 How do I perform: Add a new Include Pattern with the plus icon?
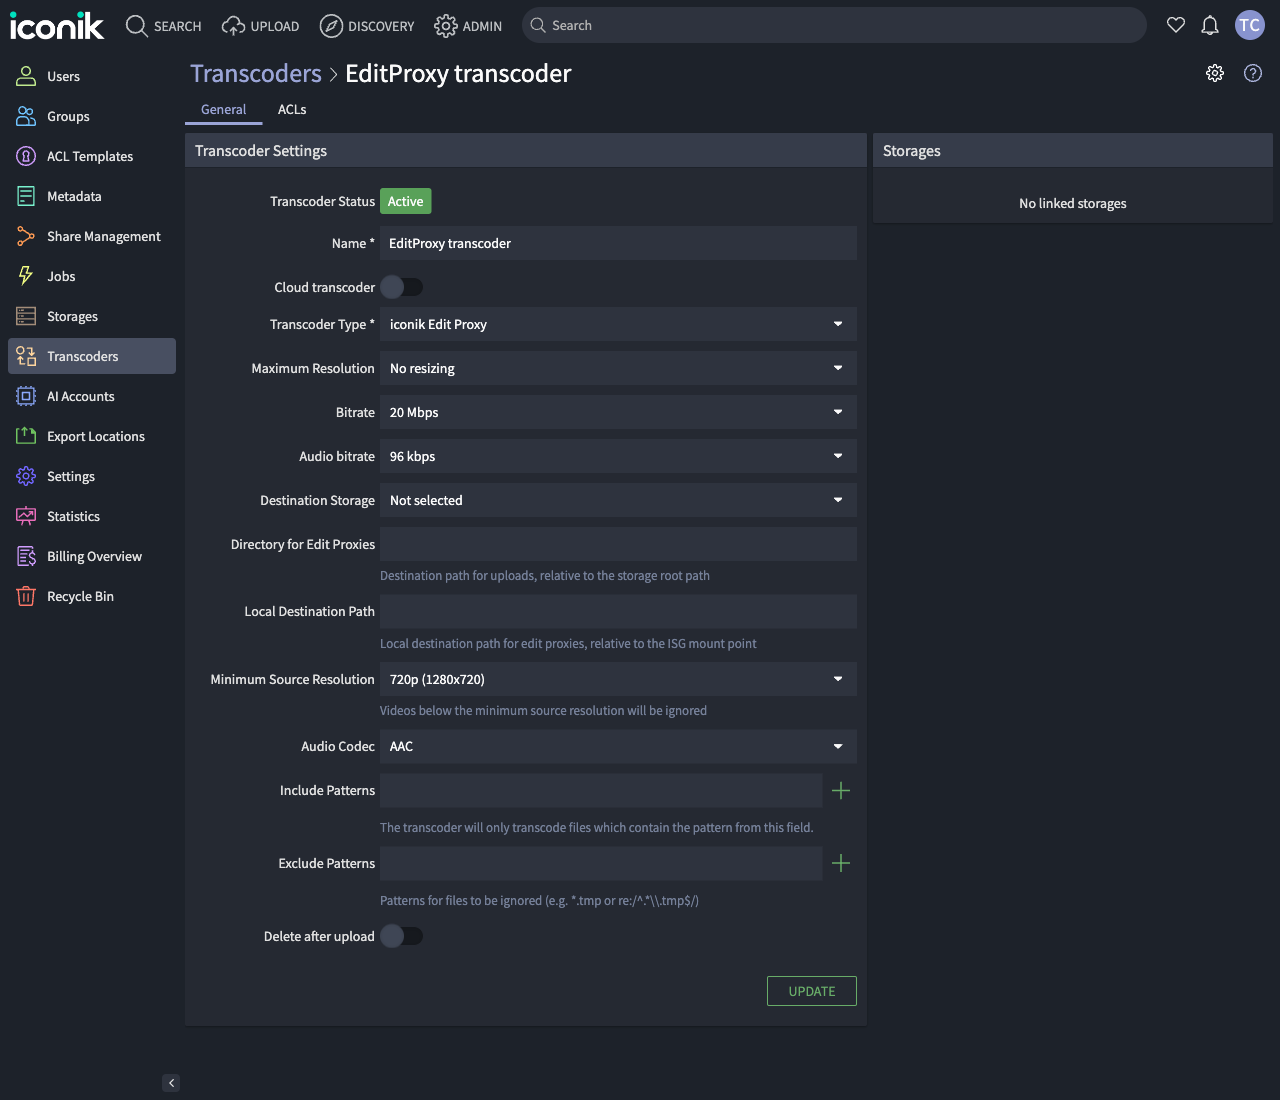[841, 790]
